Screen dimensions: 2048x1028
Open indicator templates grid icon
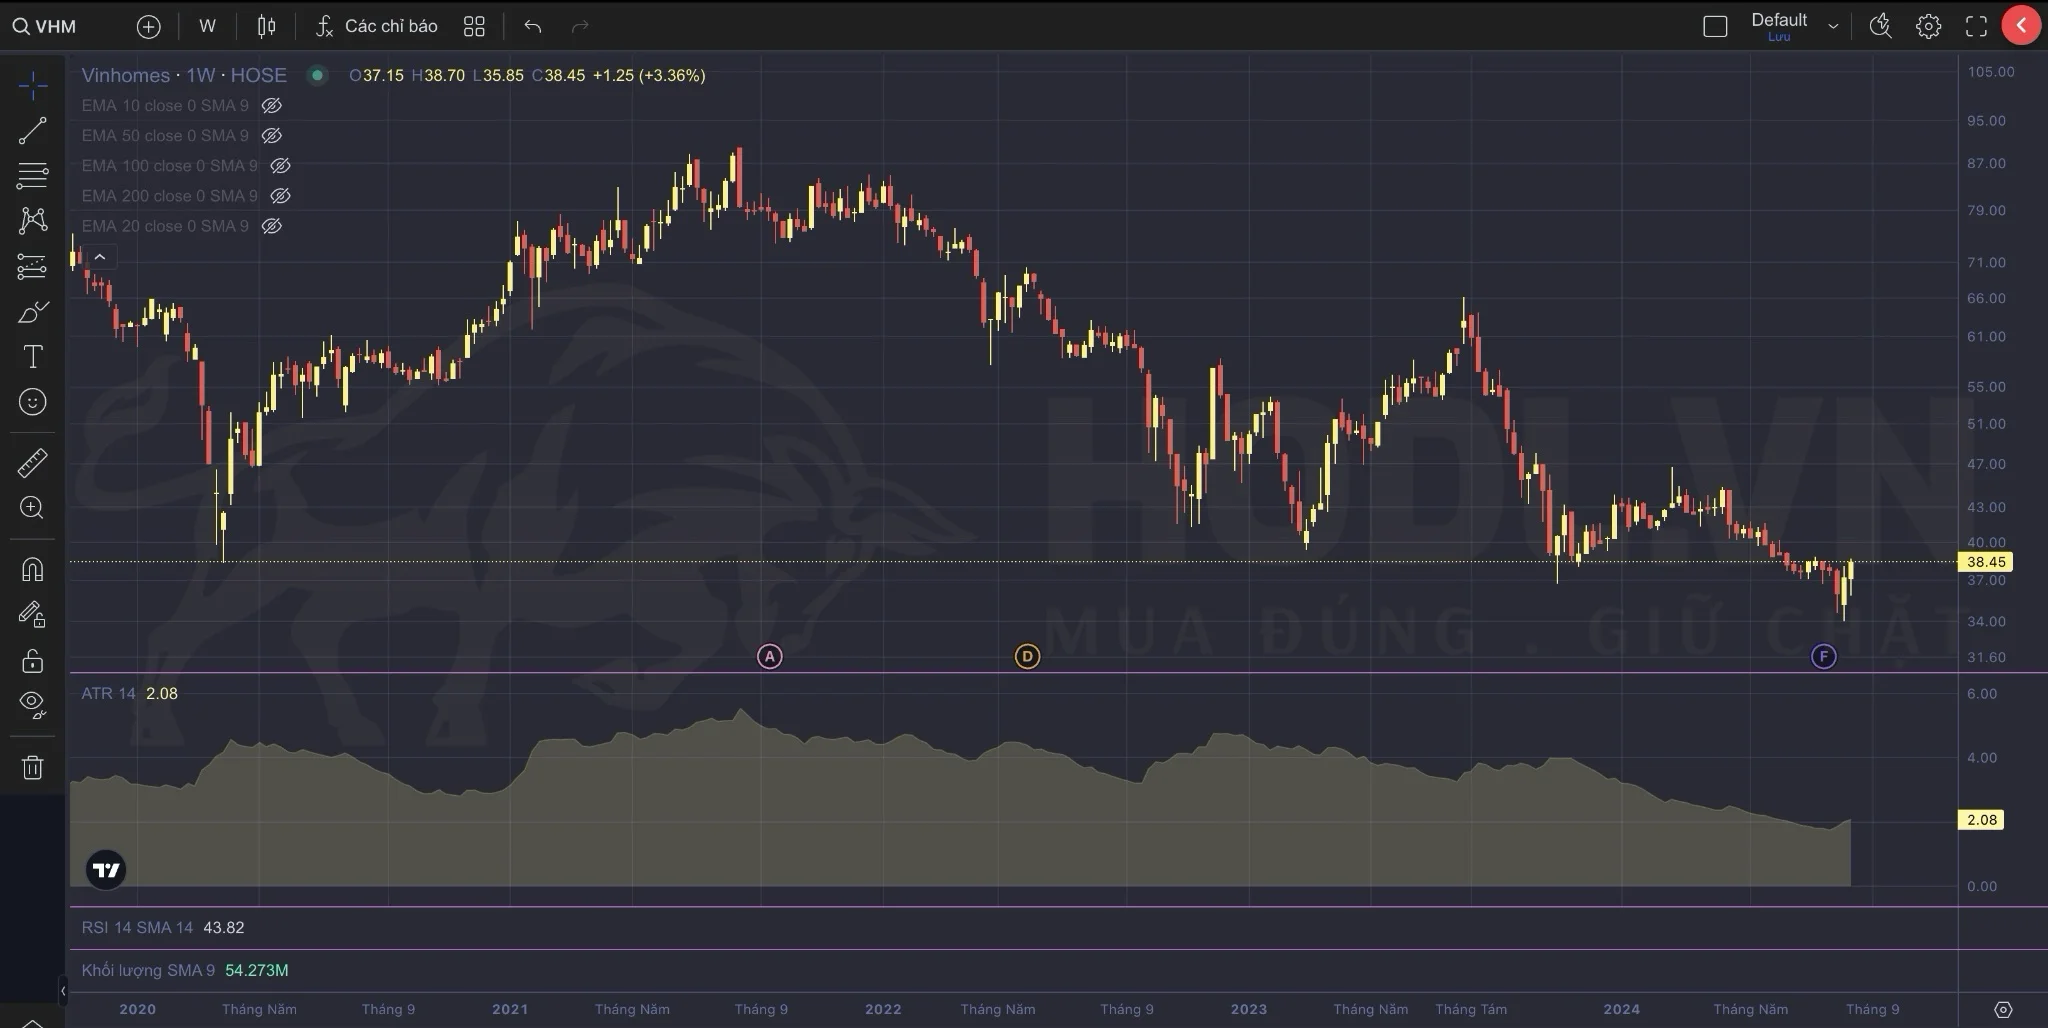click(474, 26)
